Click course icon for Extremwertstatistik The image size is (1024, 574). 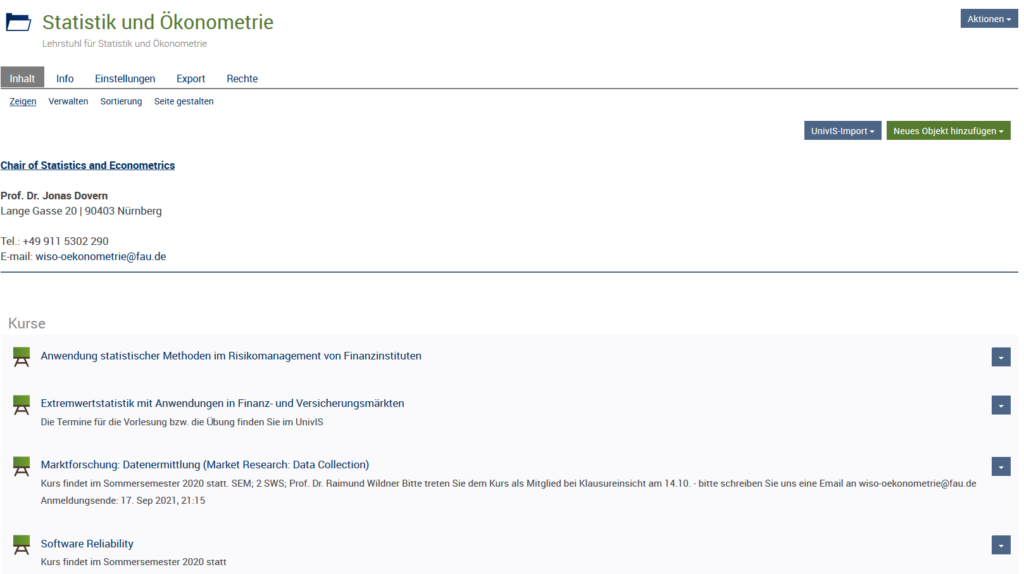22,405
